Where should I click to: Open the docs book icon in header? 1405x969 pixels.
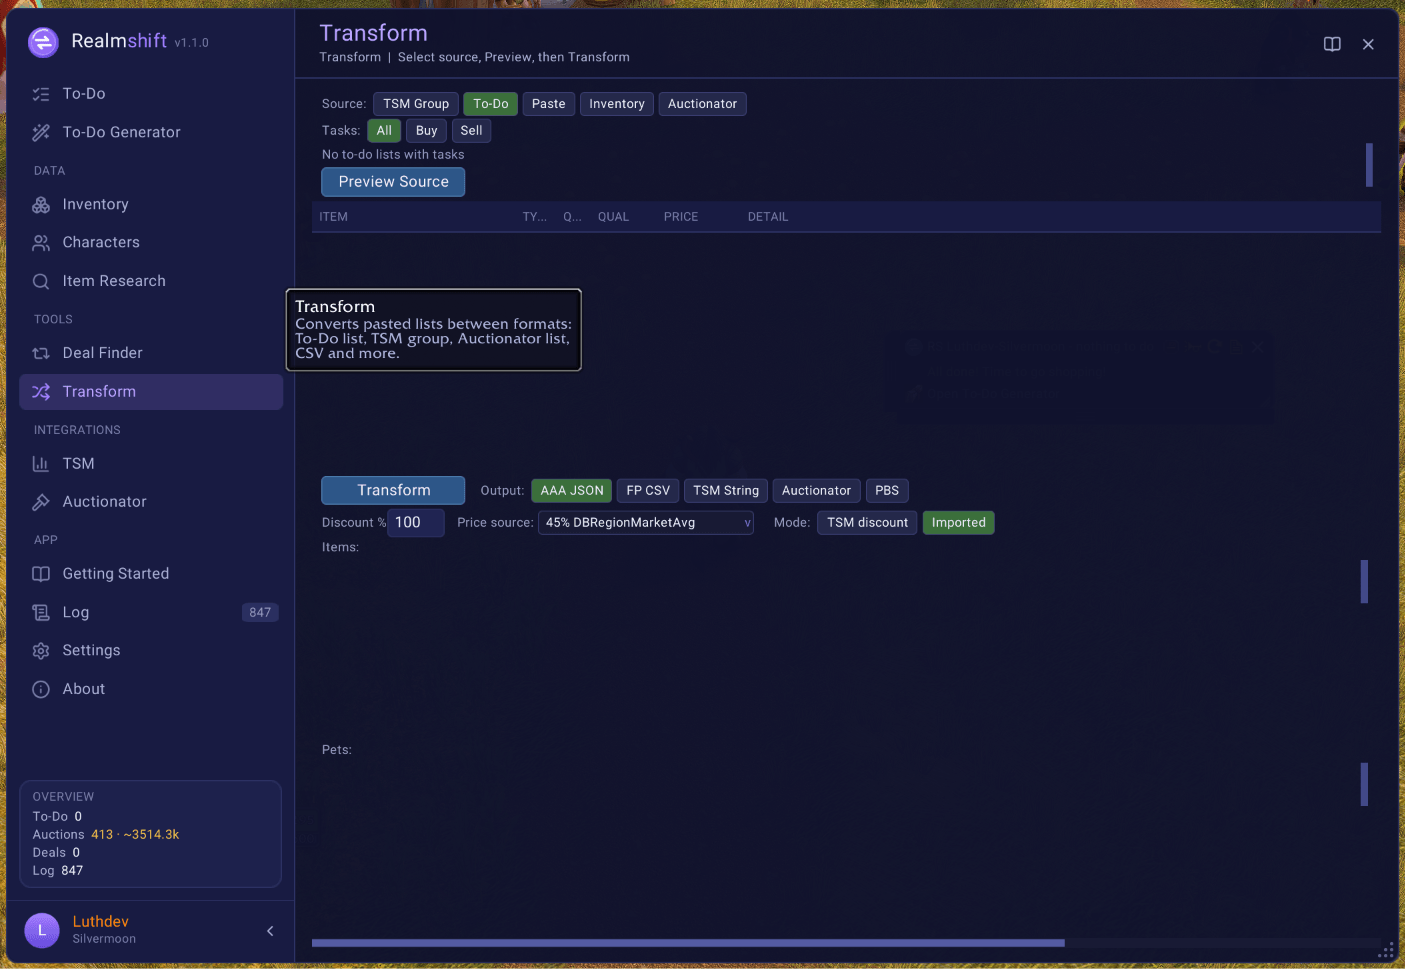[x=1332, y=44]
